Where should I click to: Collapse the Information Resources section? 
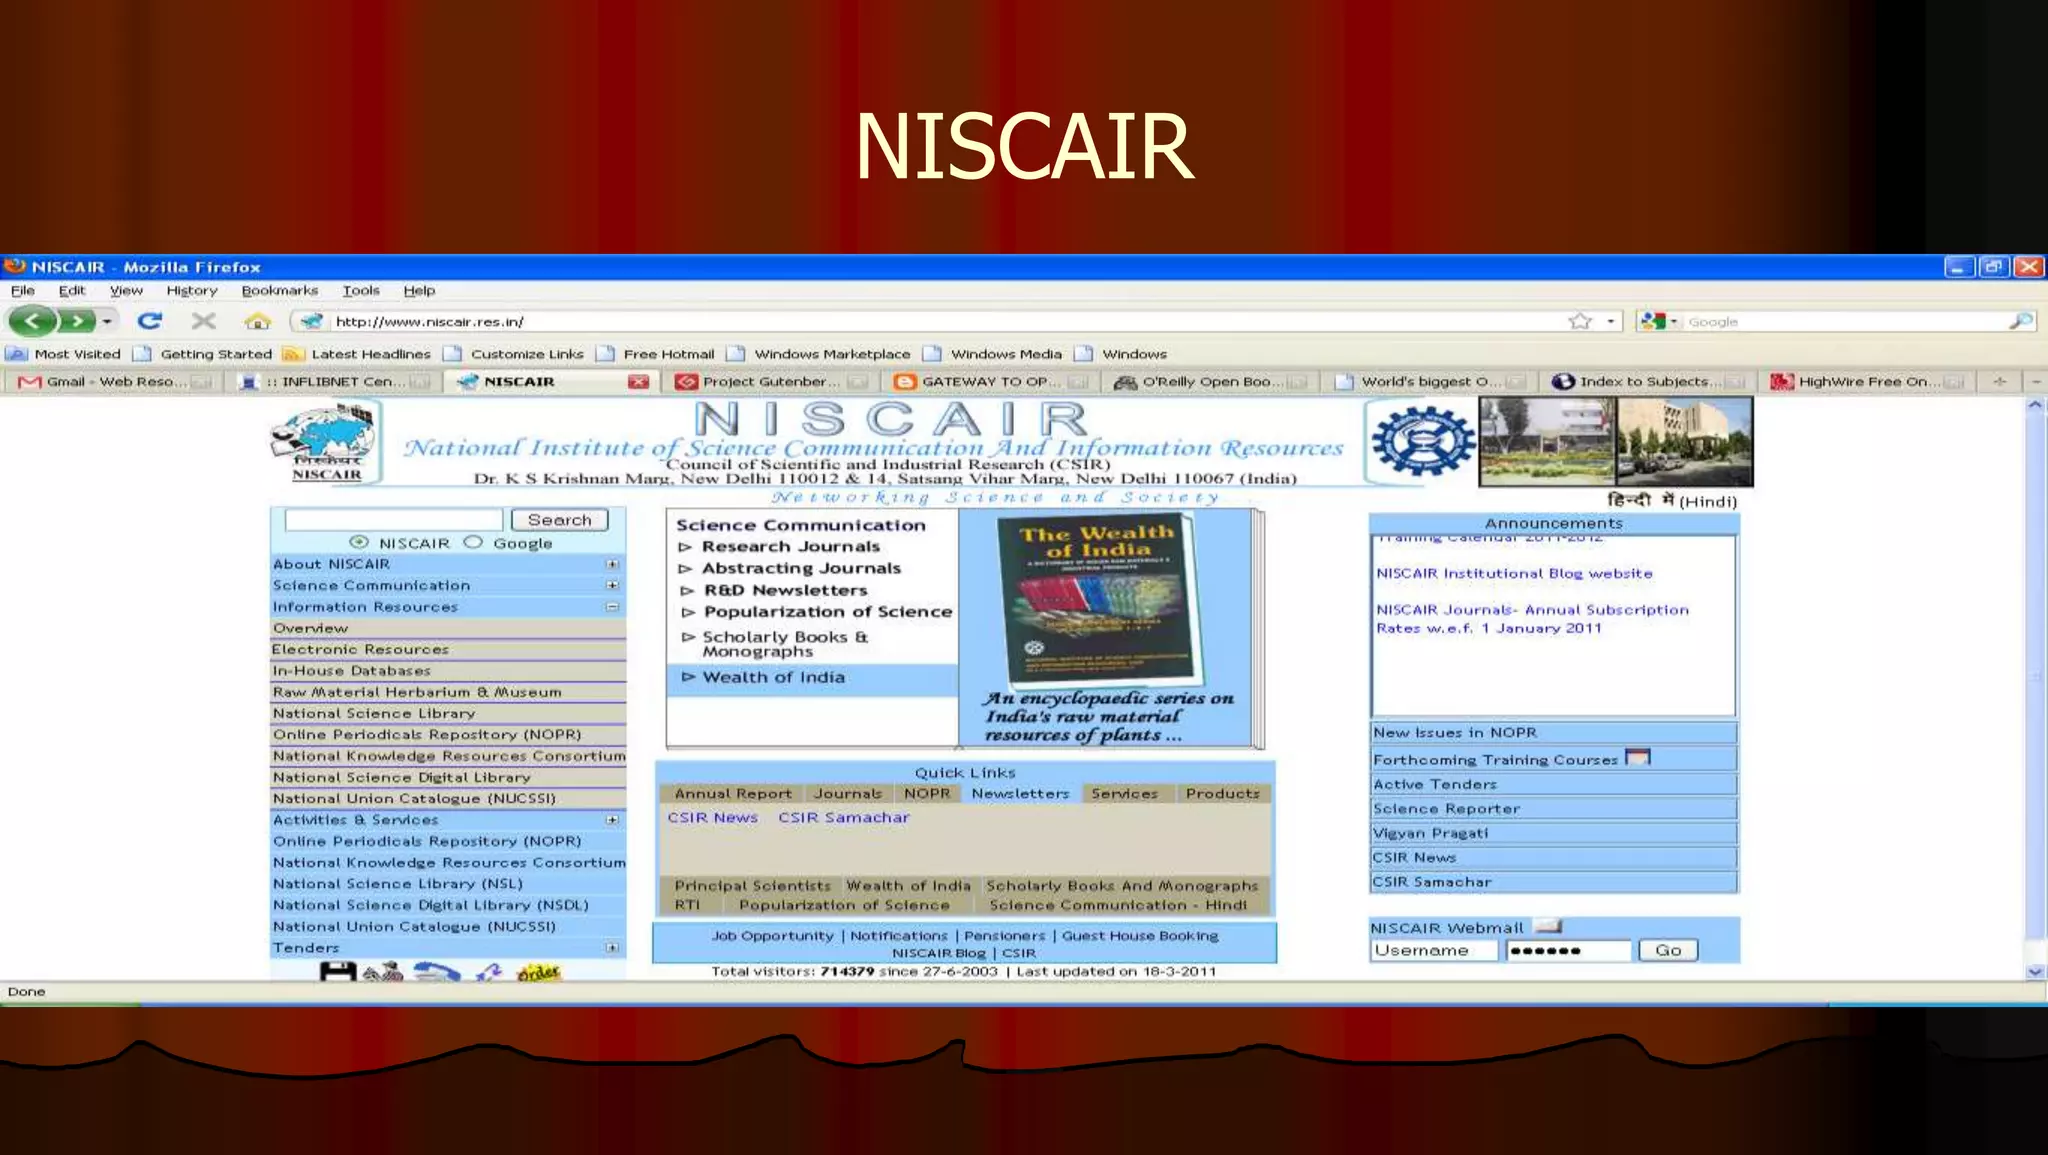point(612,607)
